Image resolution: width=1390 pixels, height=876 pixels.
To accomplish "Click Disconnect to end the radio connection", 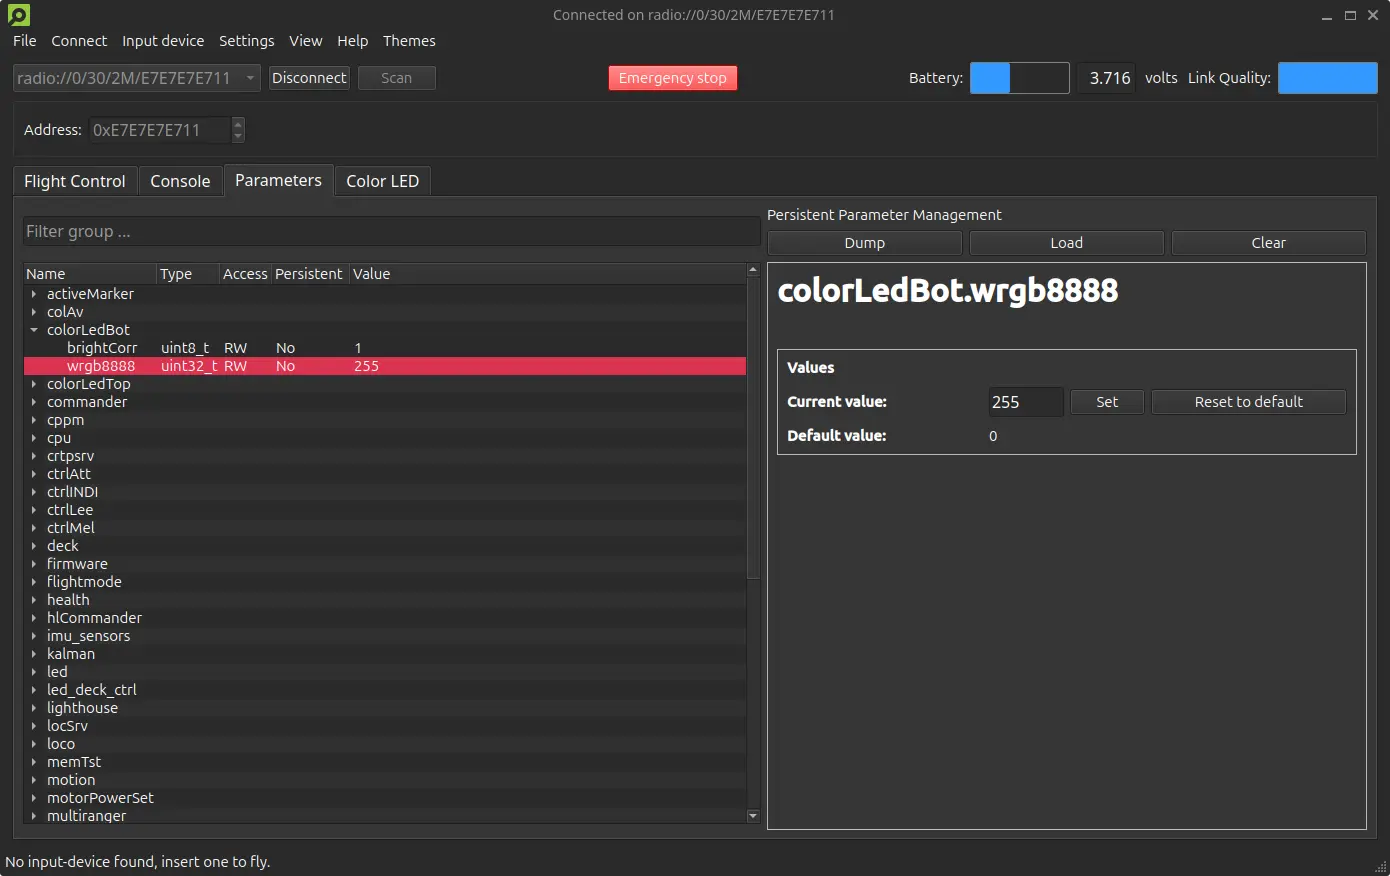I will (308, 77).
